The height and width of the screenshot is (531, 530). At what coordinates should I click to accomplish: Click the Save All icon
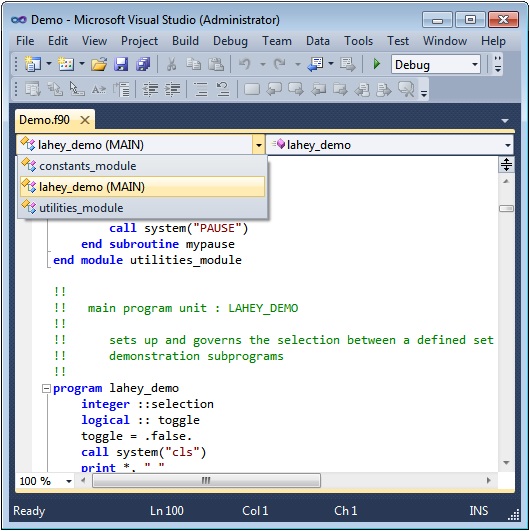pyautogui.click(x=143, y=64)
